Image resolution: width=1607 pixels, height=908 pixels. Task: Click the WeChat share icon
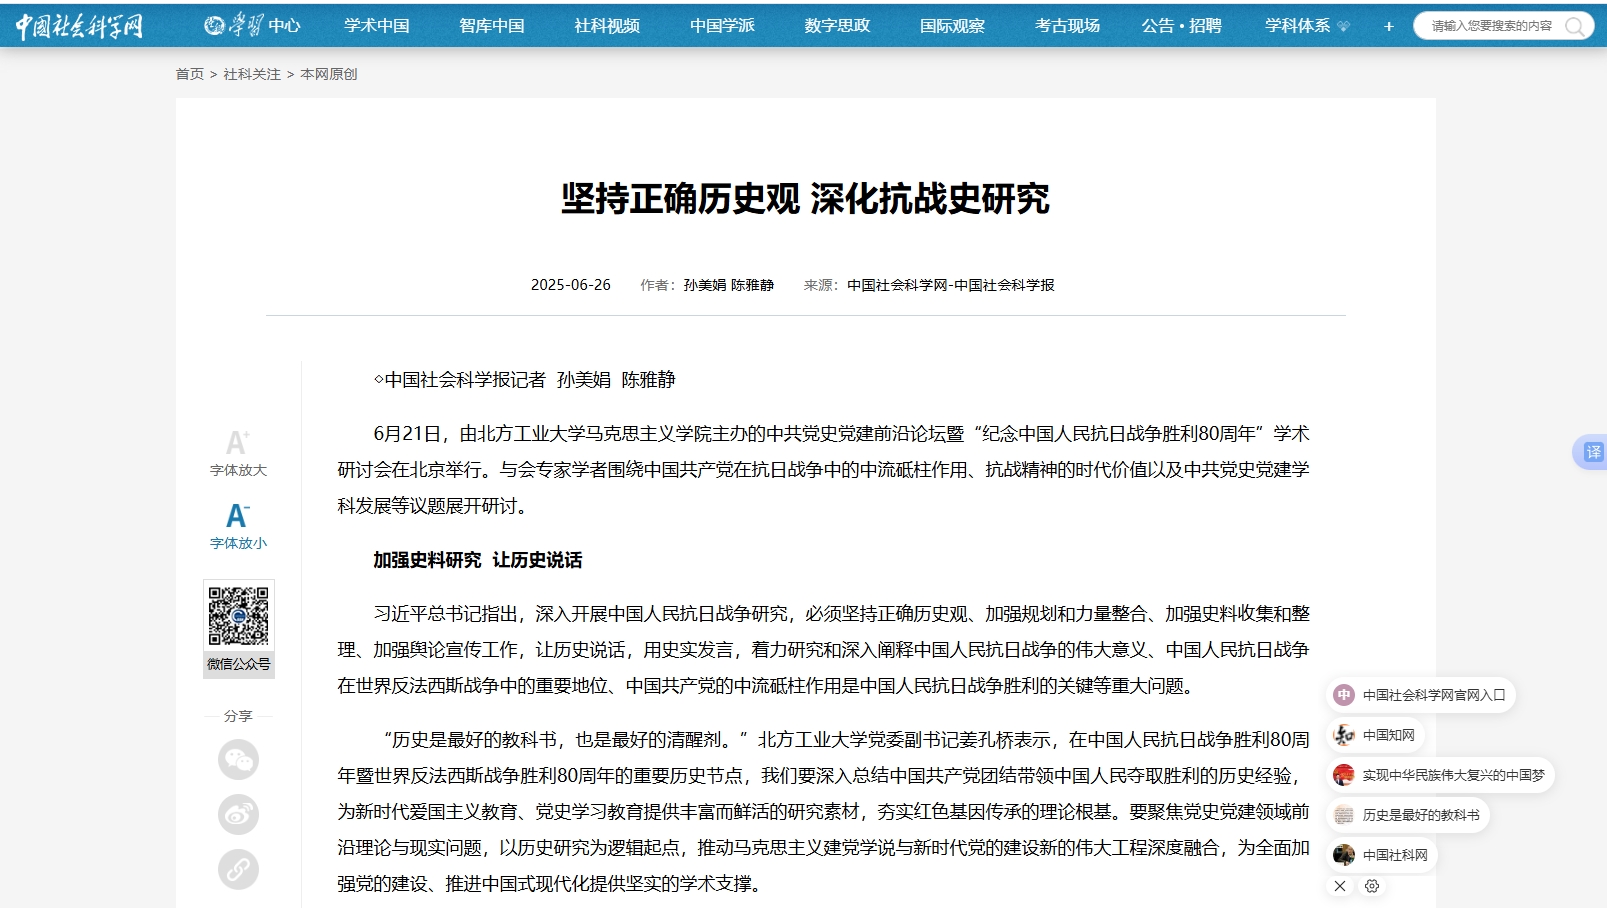tap(238, 760)
